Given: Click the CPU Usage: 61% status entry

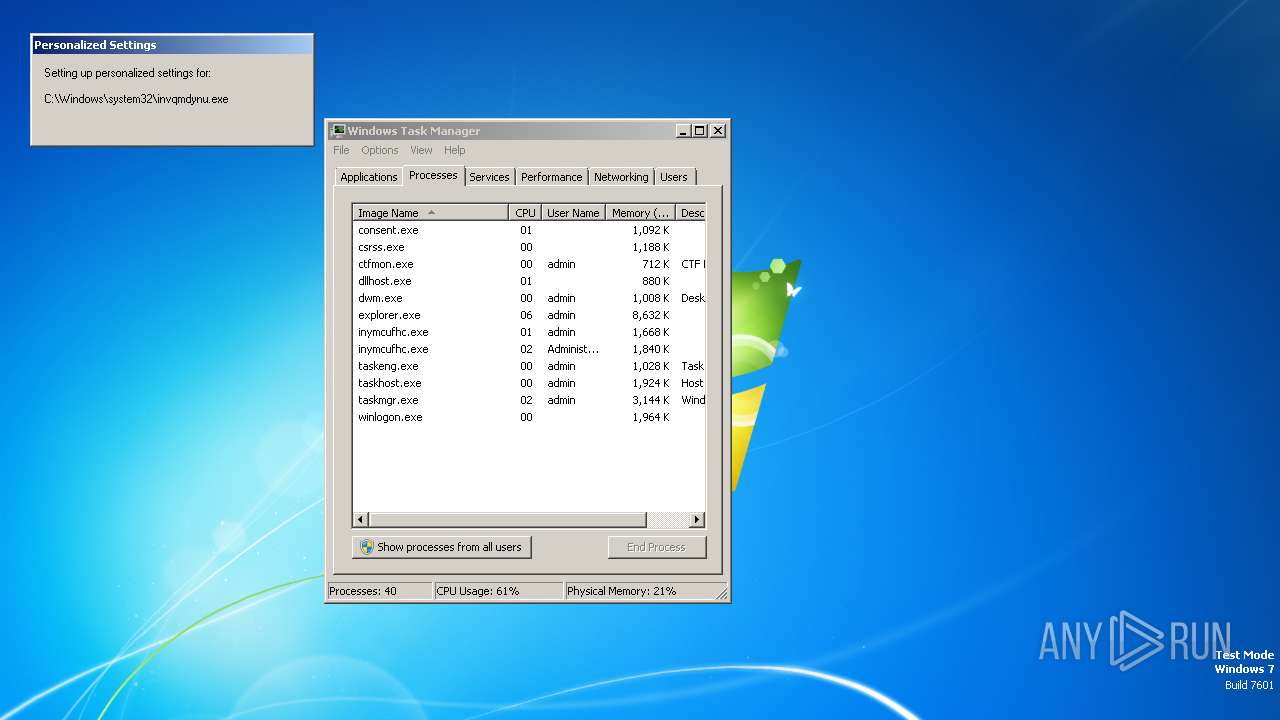Looking at the screenshot, I should pyautogui.click(x=498, y=591).
